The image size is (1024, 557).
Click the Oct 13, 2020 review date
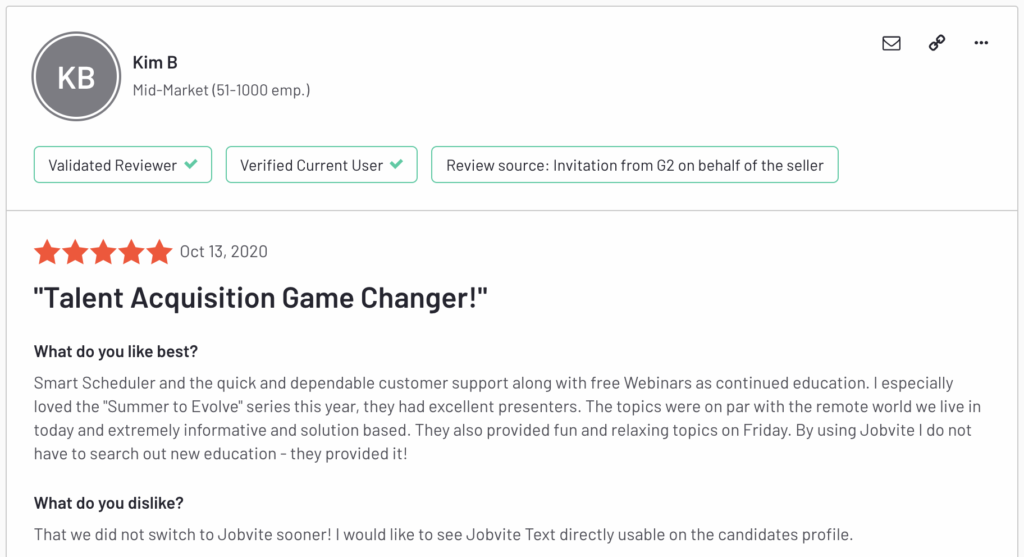coord(223,251)
